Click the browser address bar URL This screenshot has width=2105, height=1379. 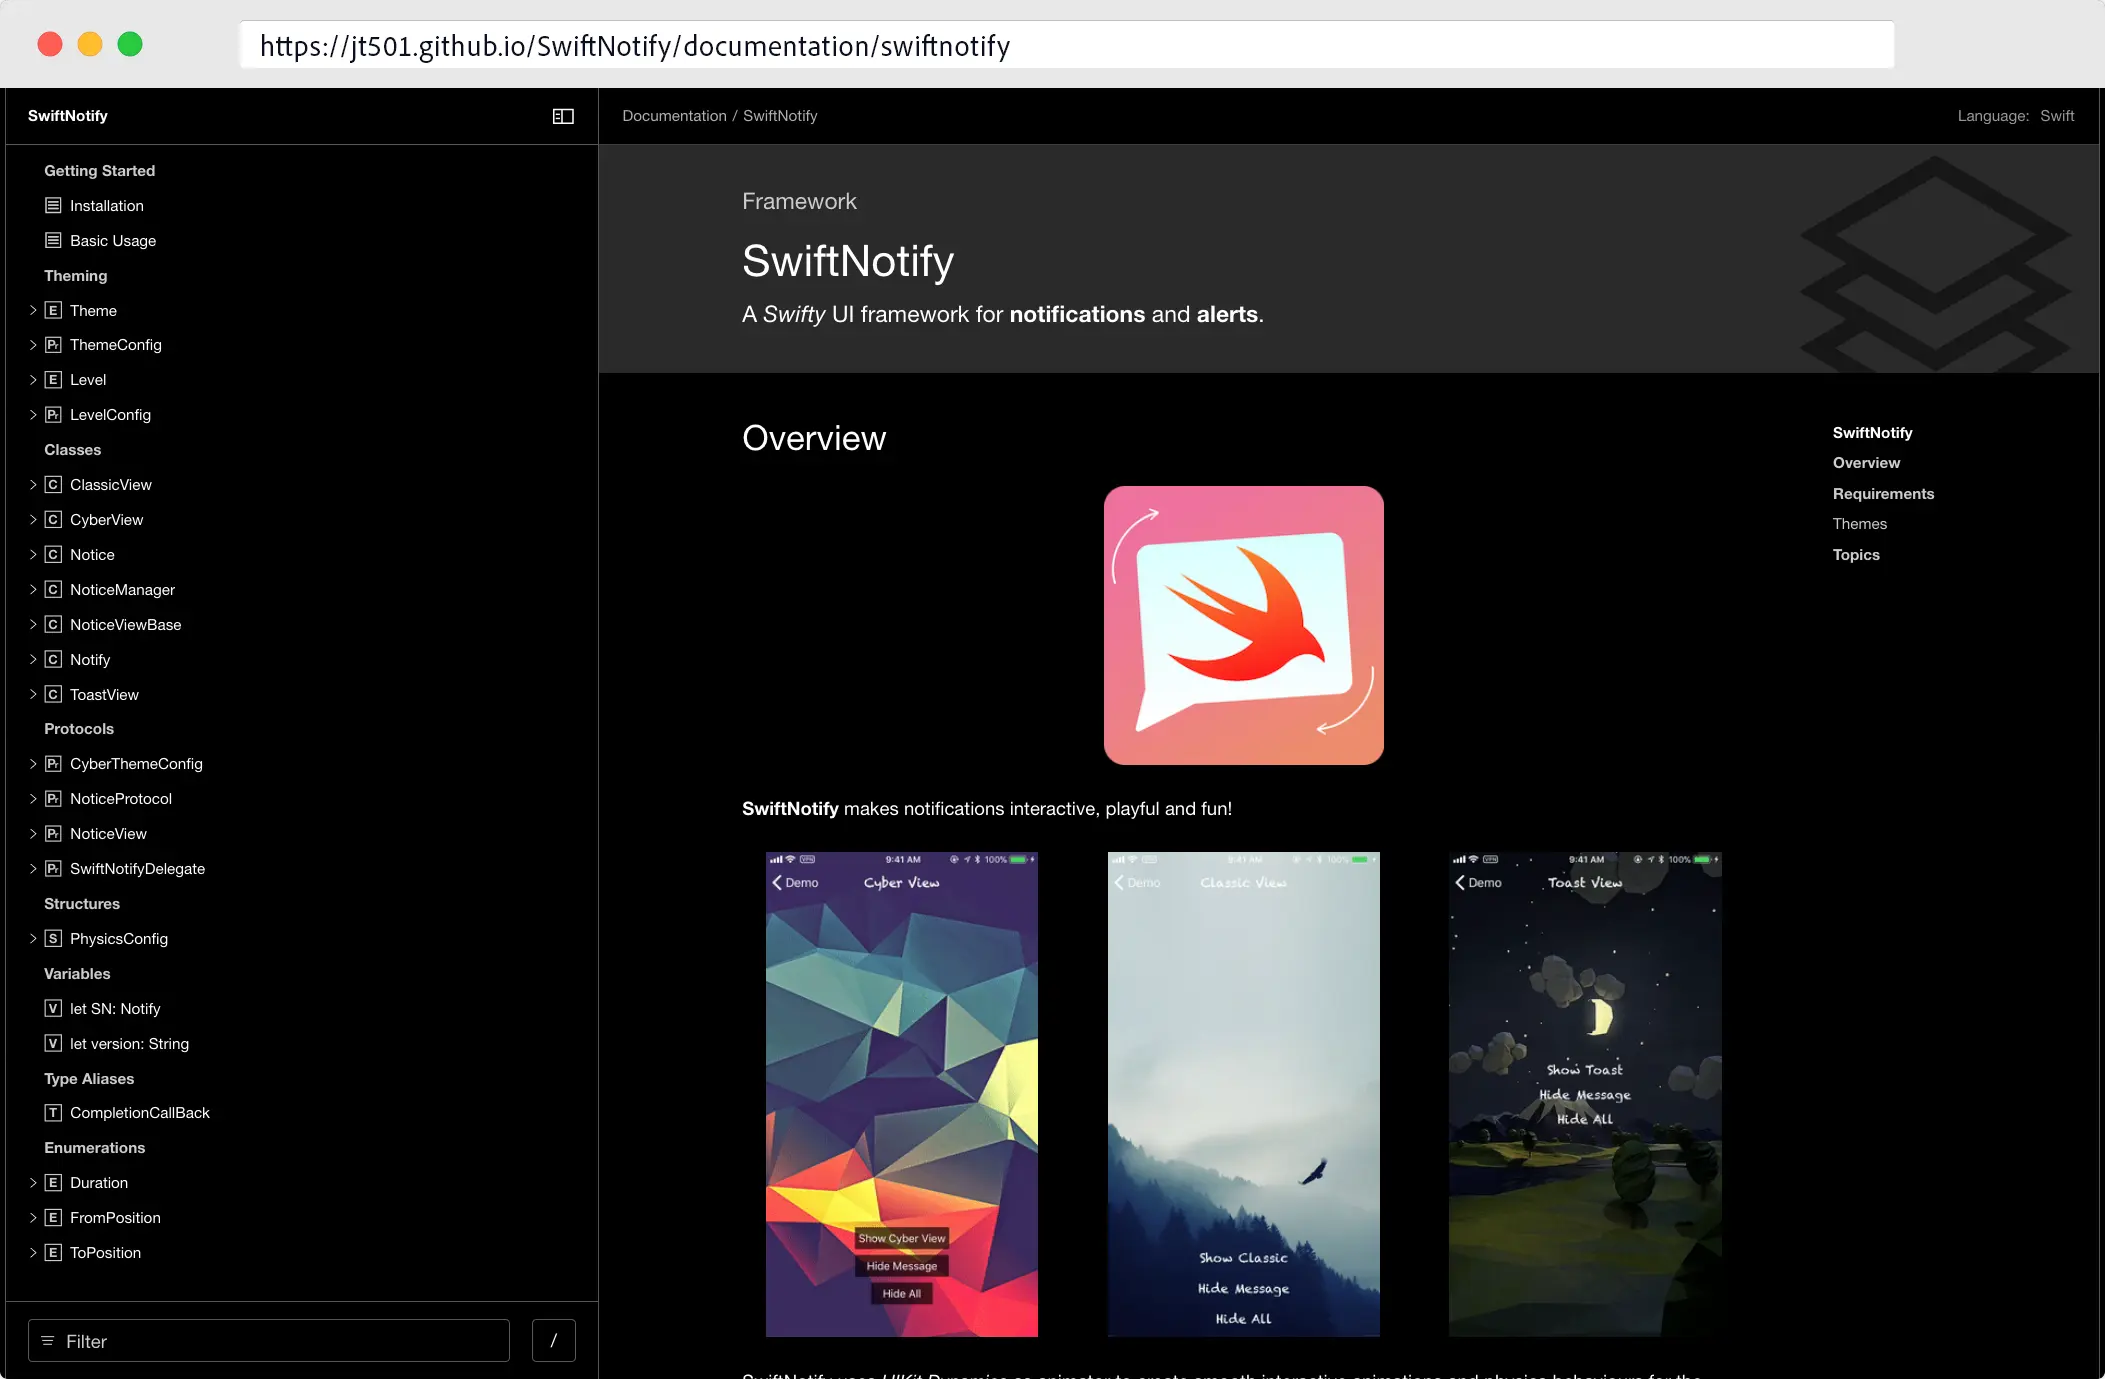pos(1067,45)
